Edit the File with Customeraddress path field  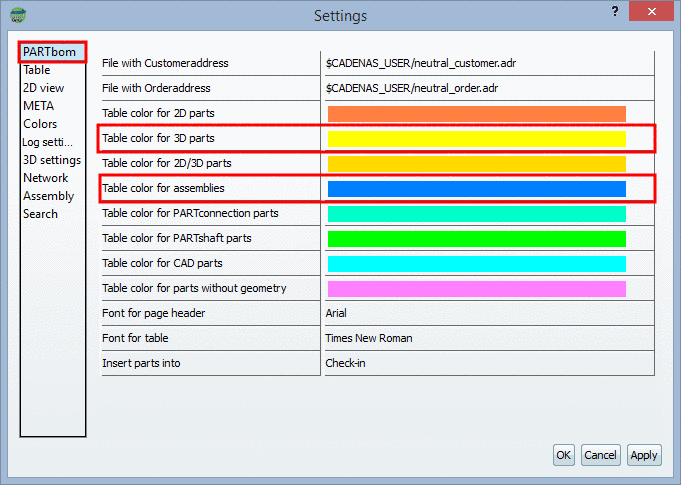pyautogui.click(x=487, y=63)
